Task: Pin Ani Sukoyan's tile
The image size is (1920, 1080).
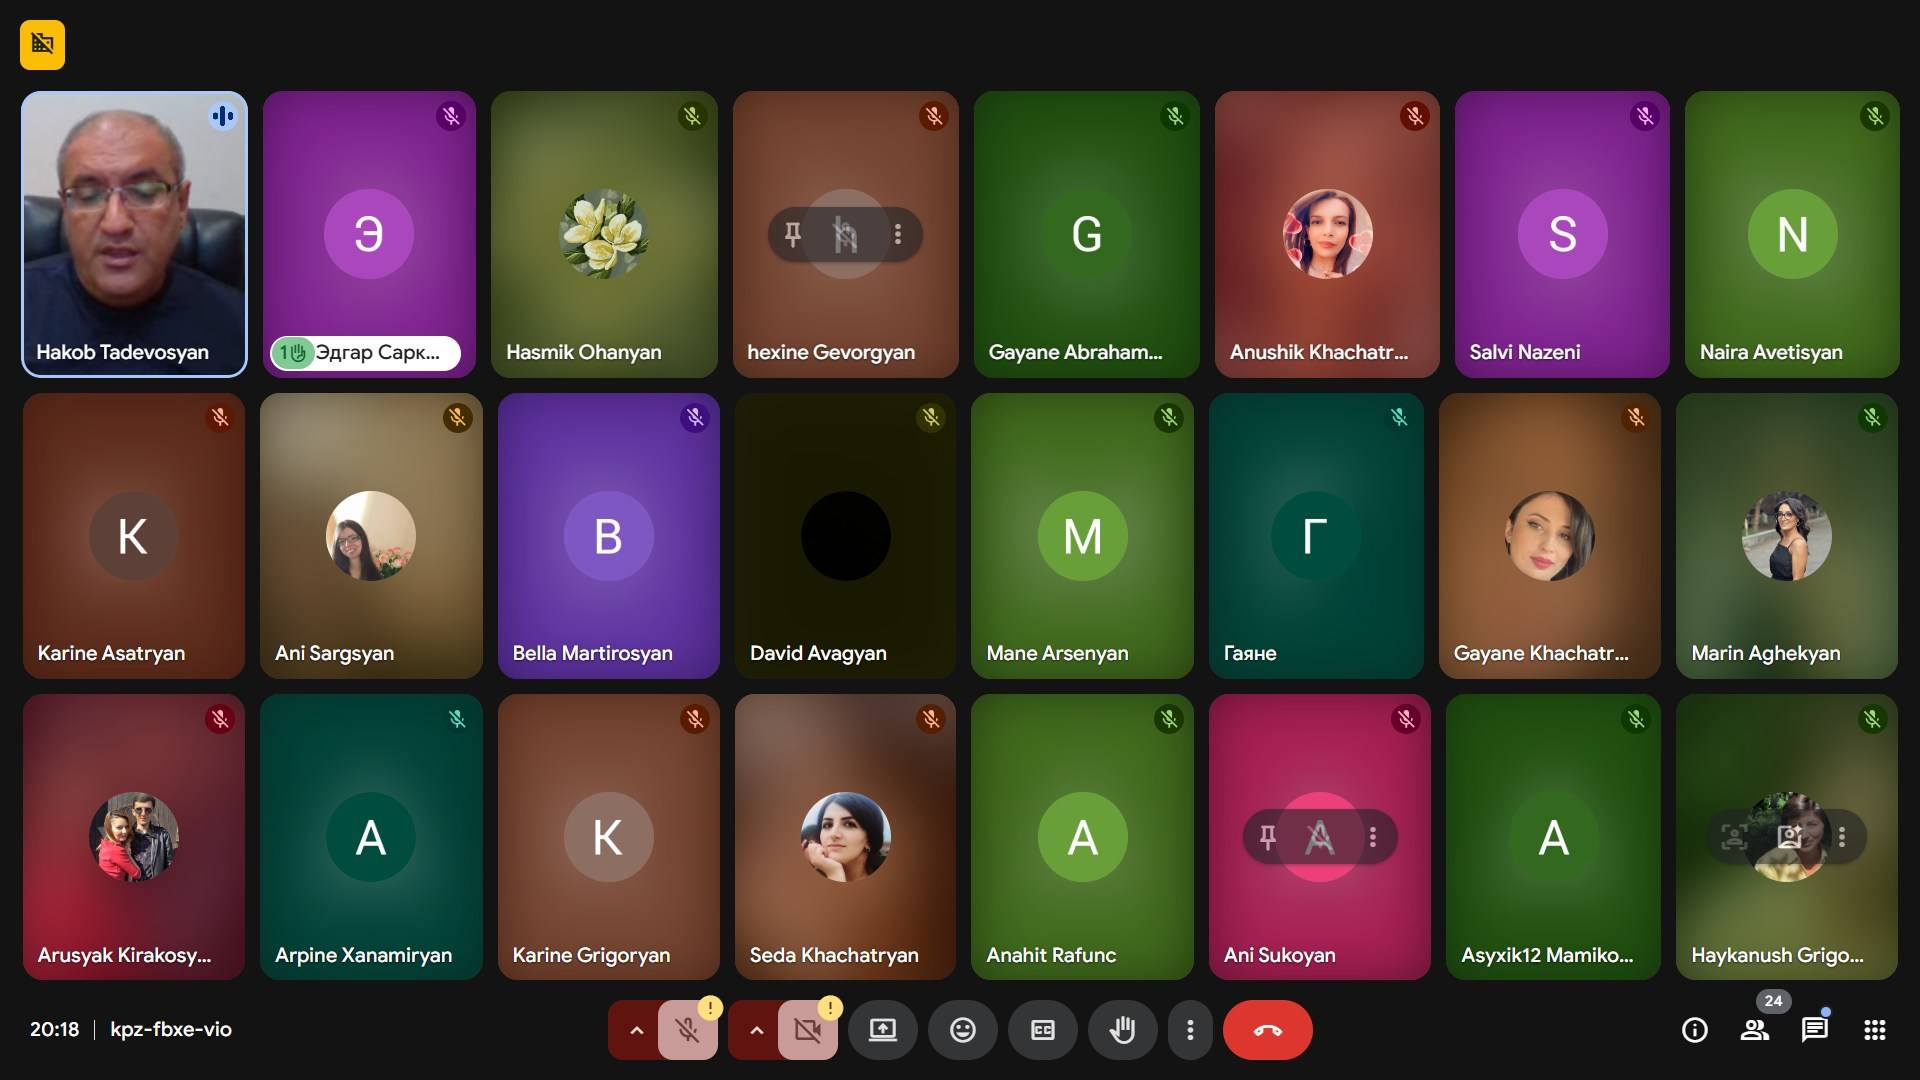Action: click(1267, 837)
